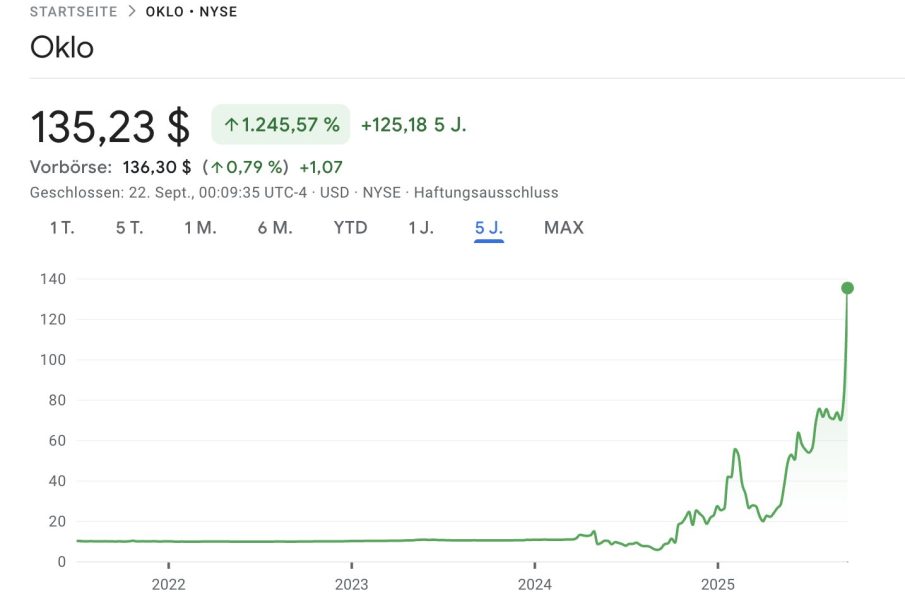The height and width of the screenshot is (613, 905).
Task: Click the green endpoint dot on the chart
Action: point(847,288)
